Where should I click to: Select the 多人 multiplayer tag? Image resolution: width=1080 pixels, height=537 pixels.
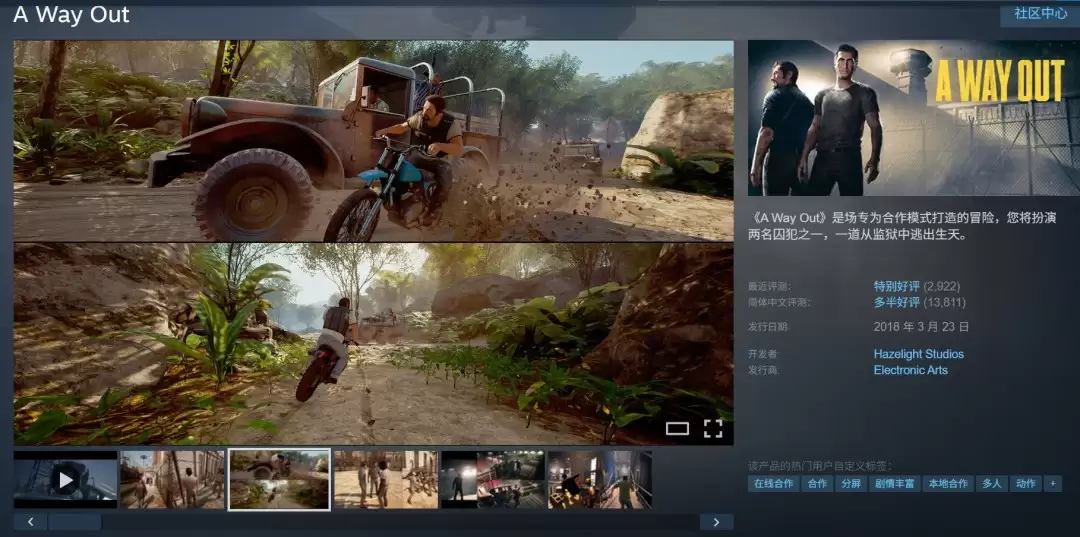[x=991, y=483]
